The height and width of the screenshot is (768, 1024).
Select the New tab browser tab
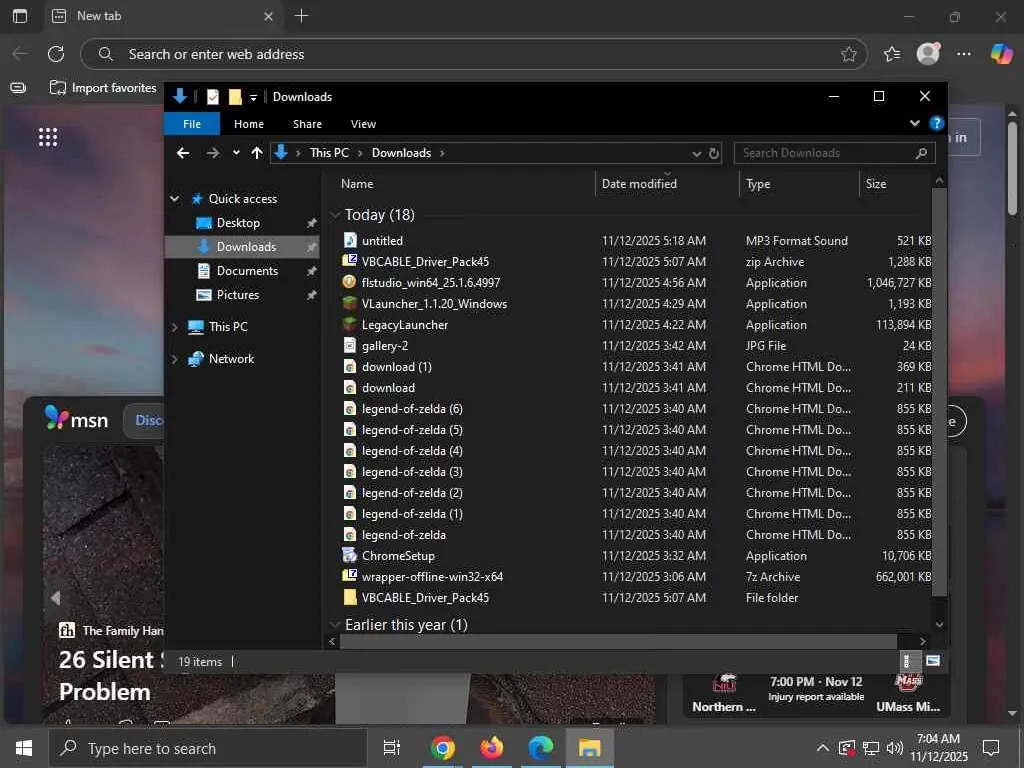[163, 16]
